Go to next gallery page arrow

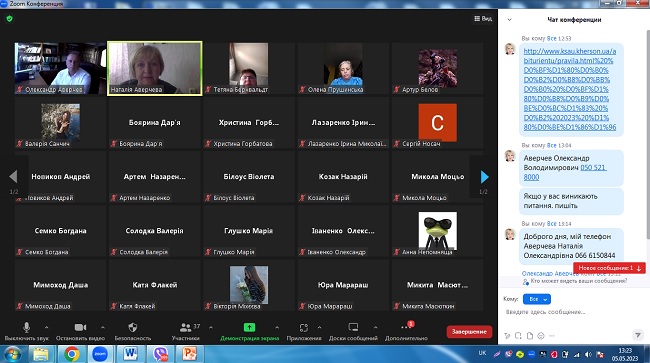coord(484,177)
